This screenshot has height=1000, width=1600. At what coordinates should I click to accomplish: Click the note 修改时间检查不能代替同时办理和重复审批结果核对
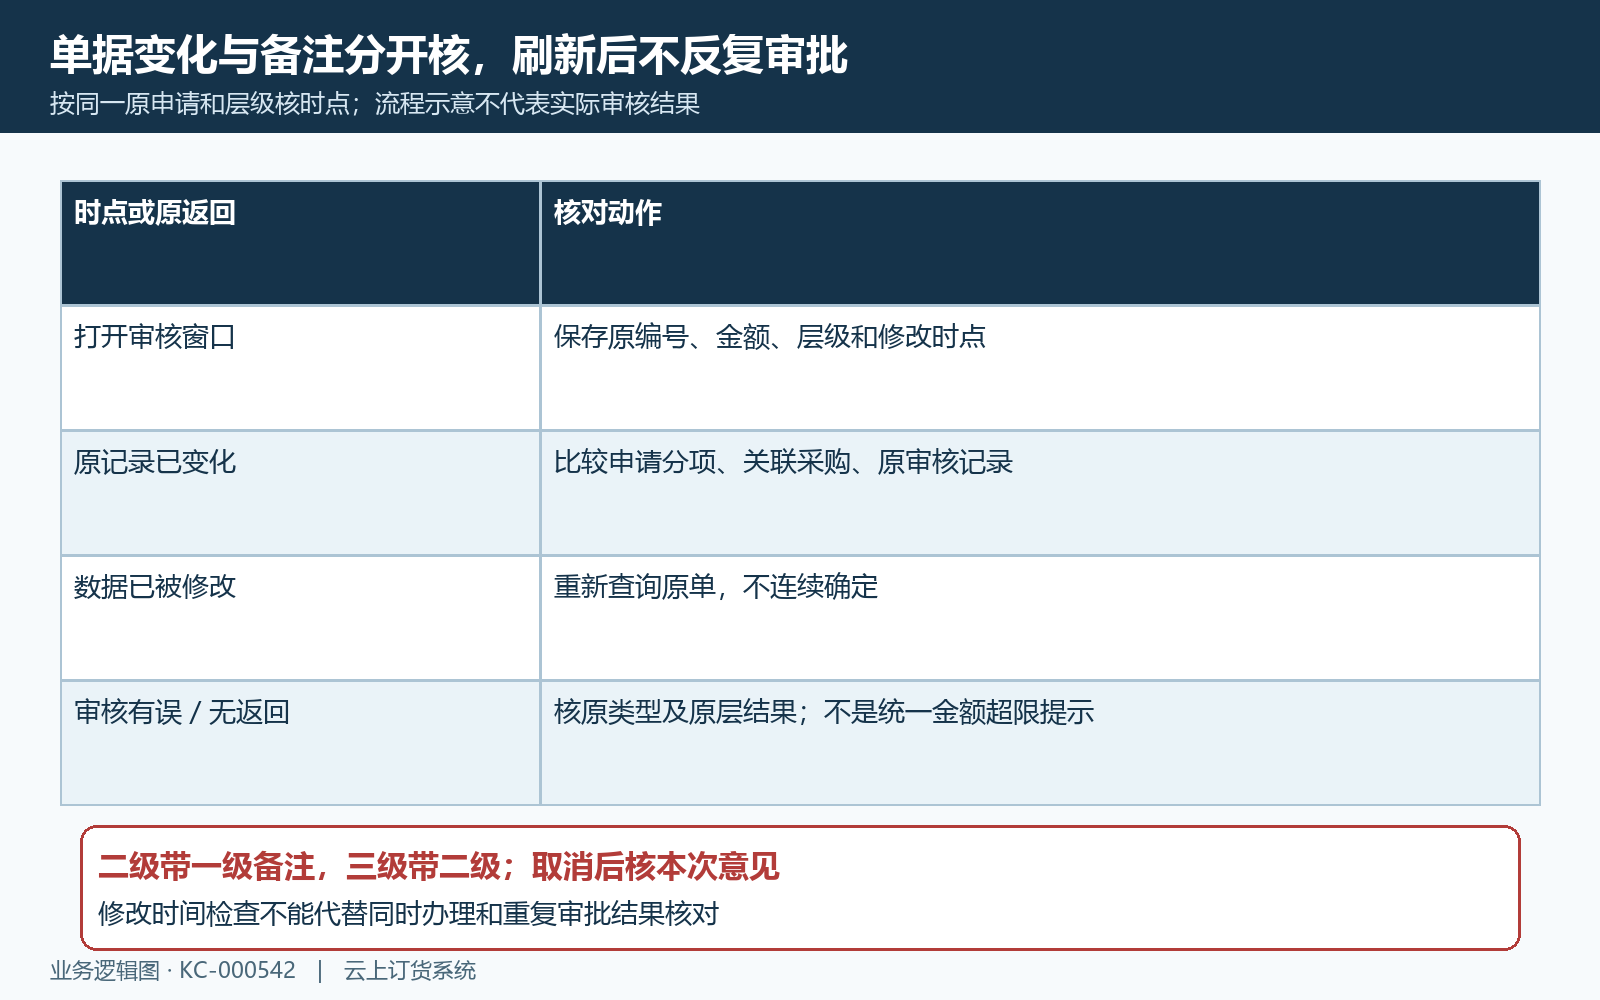click(408, 914)
